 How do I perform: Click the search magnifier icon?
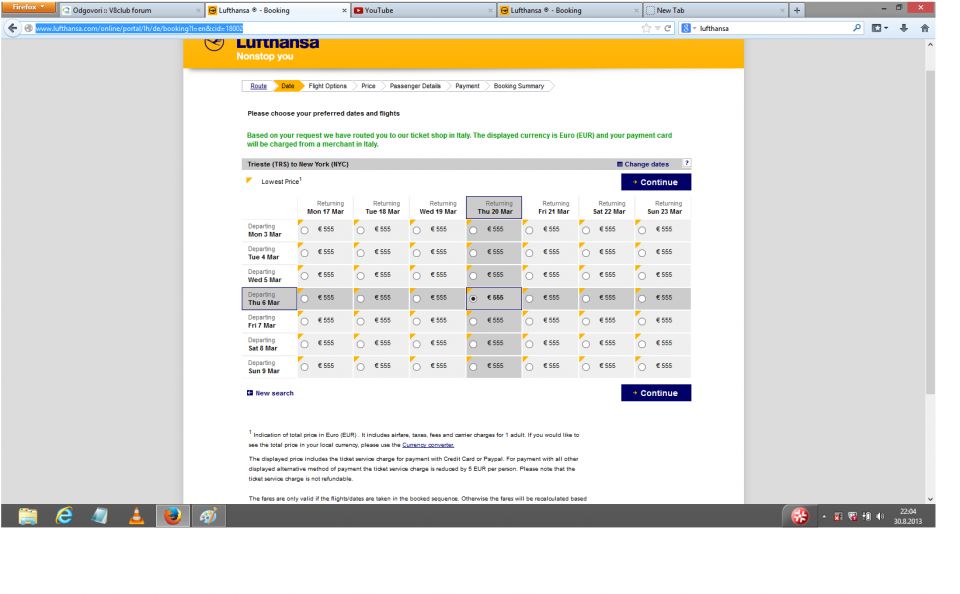(x=857, y=28)
